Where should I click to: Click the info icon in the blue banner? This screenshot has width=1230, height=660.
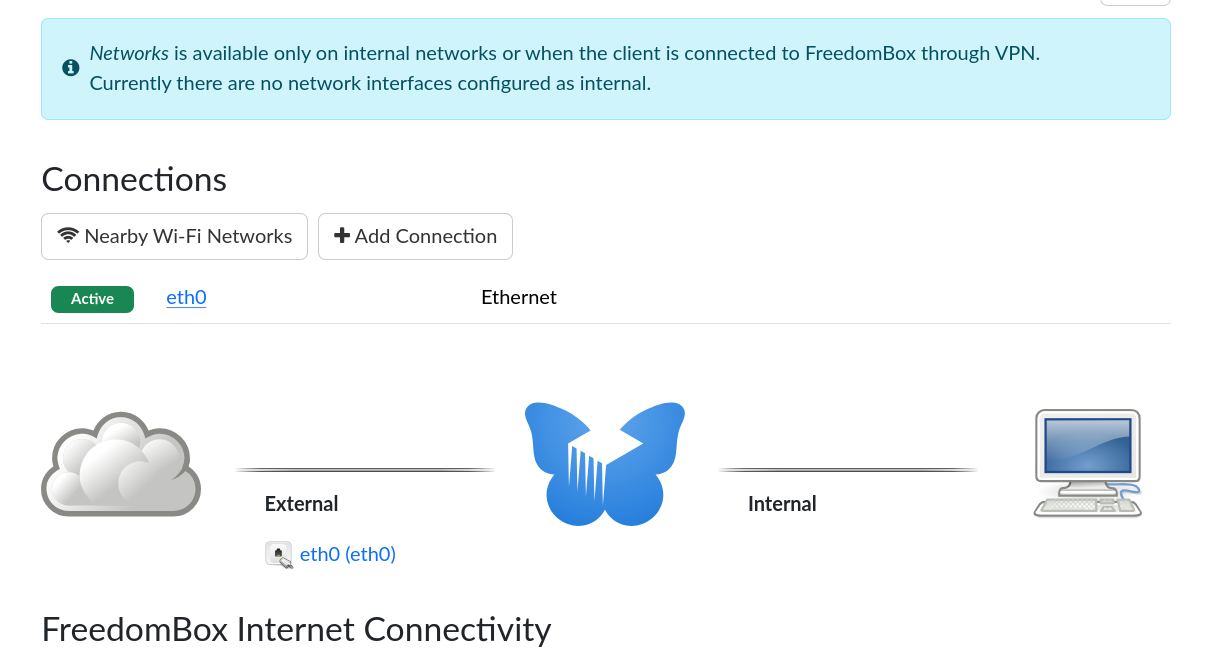70,68
